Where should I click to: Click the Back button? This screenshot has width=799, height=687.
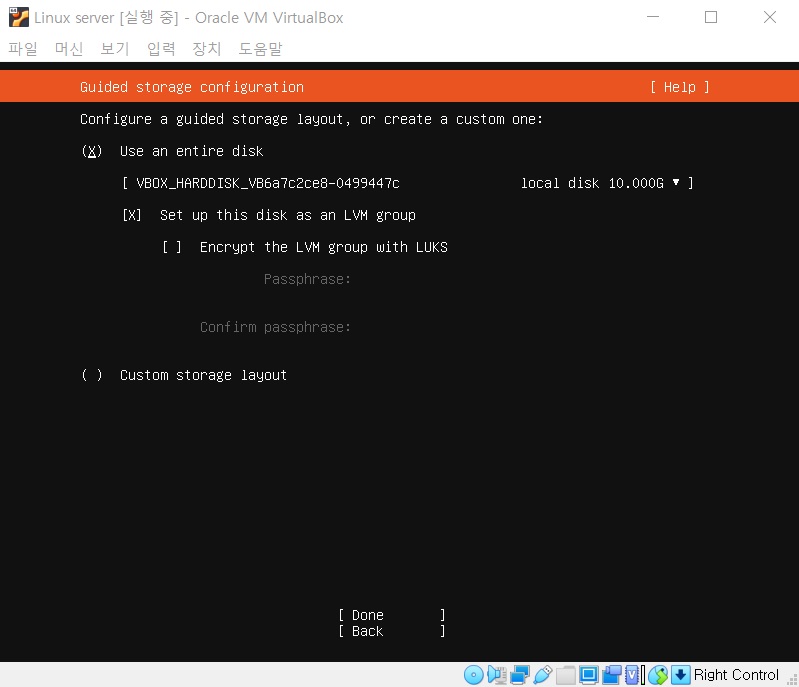click(x=392, y=631)
